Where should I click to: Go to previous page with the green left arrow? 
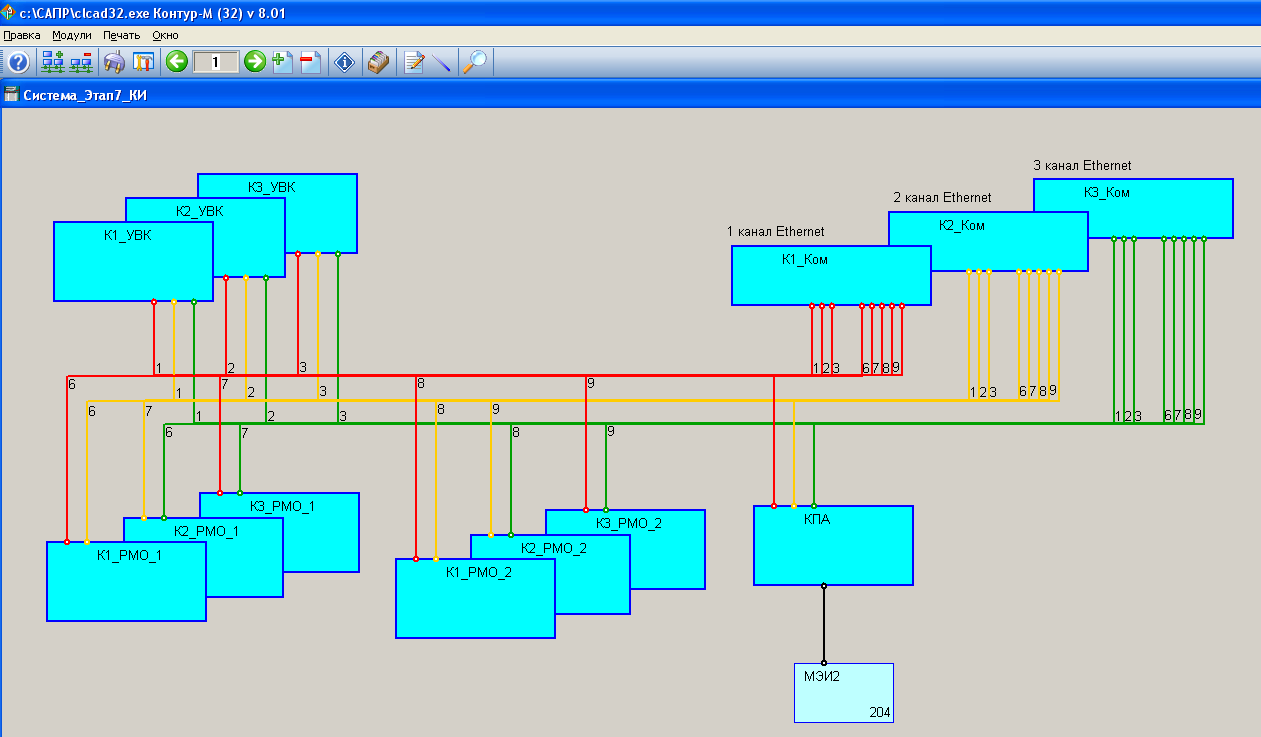click(x=177, y=62)
